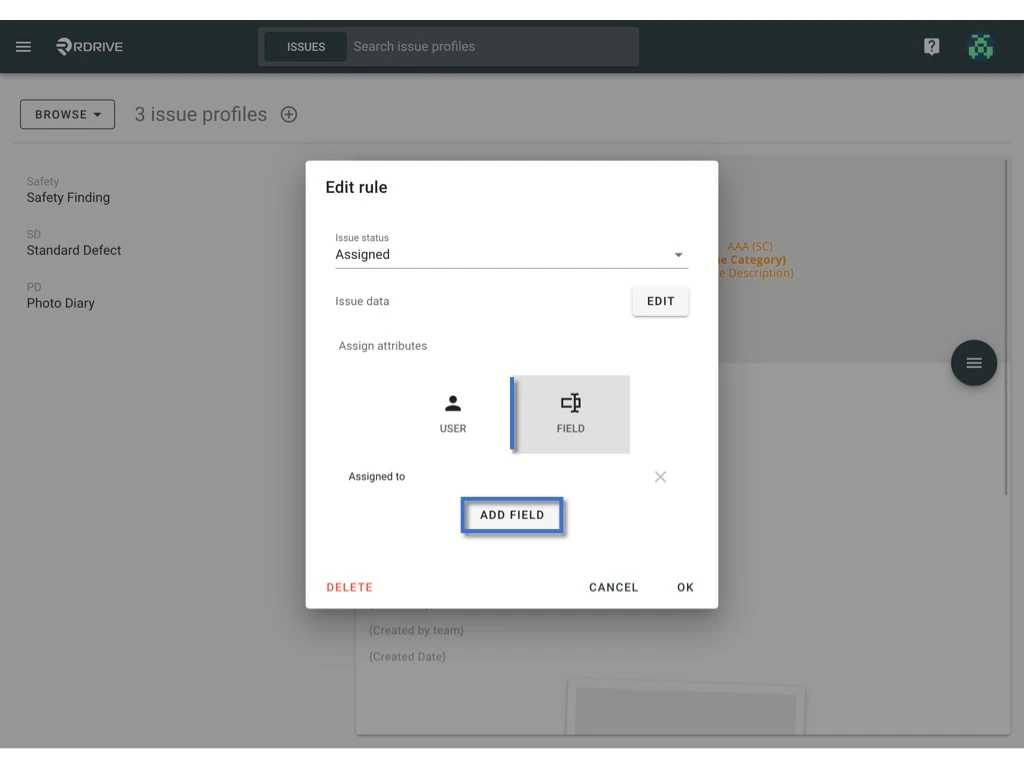The height and width of the screenshot is (768, 1024).
Task: Click EDIT next to Issue data
Action: tap(660, 300)
